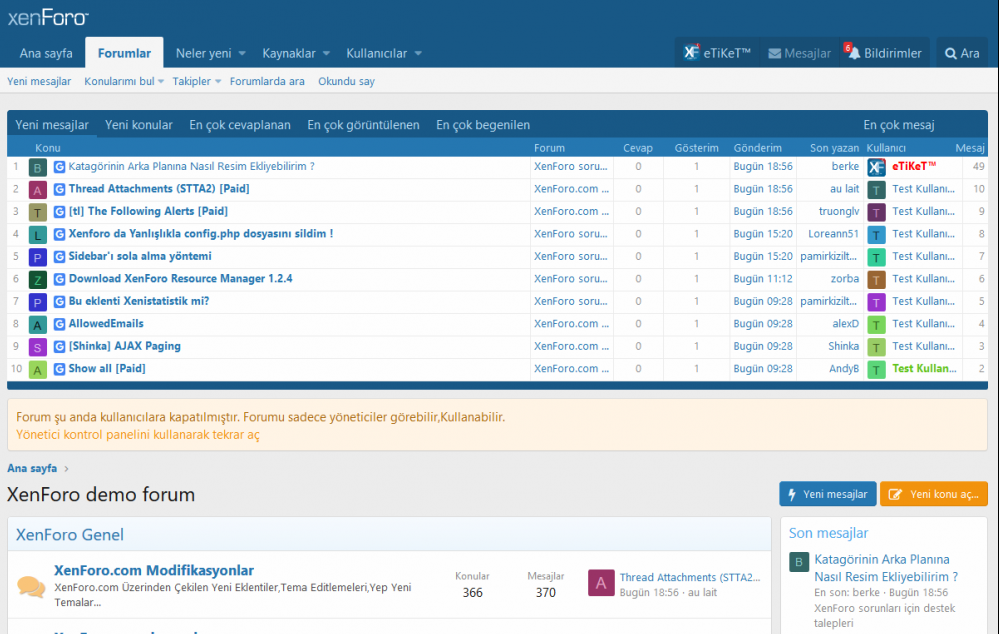The image size is (999, 634).
Task: Click eTiKeT avatar in top posters list
Action: 876,167
